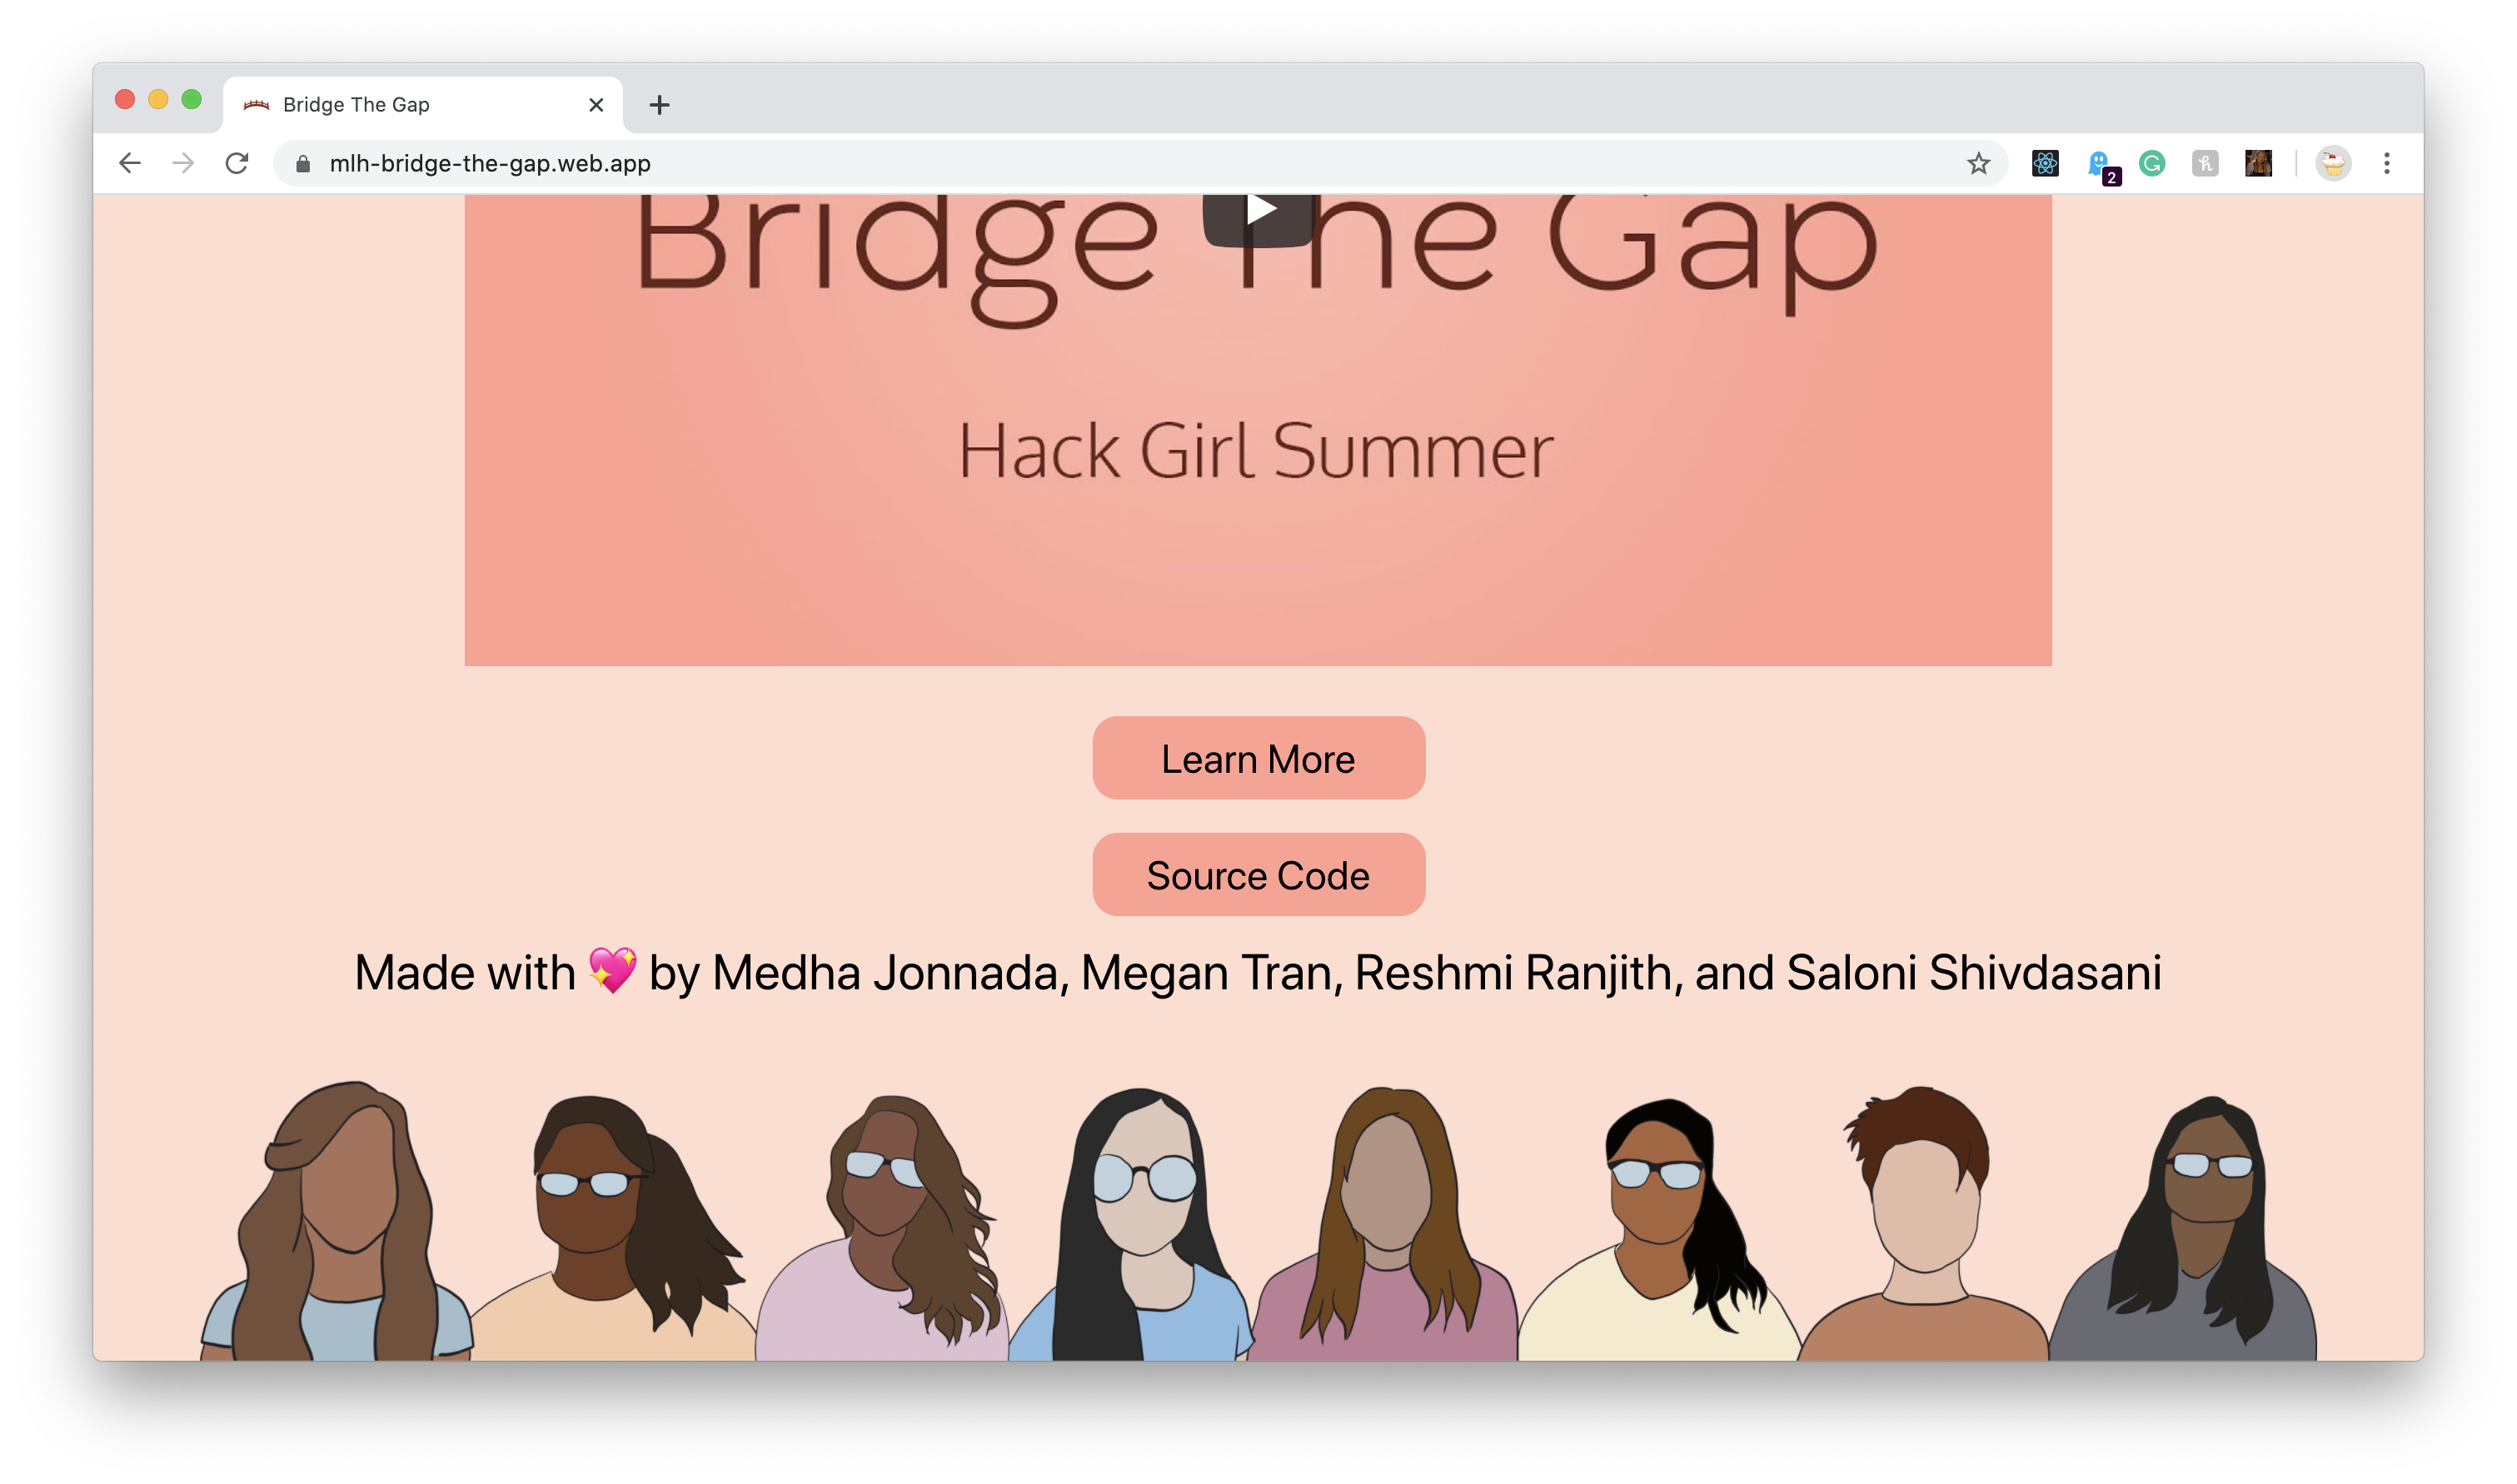
Task: Close the Bridge The Gap tab
Action: point(596,104)
